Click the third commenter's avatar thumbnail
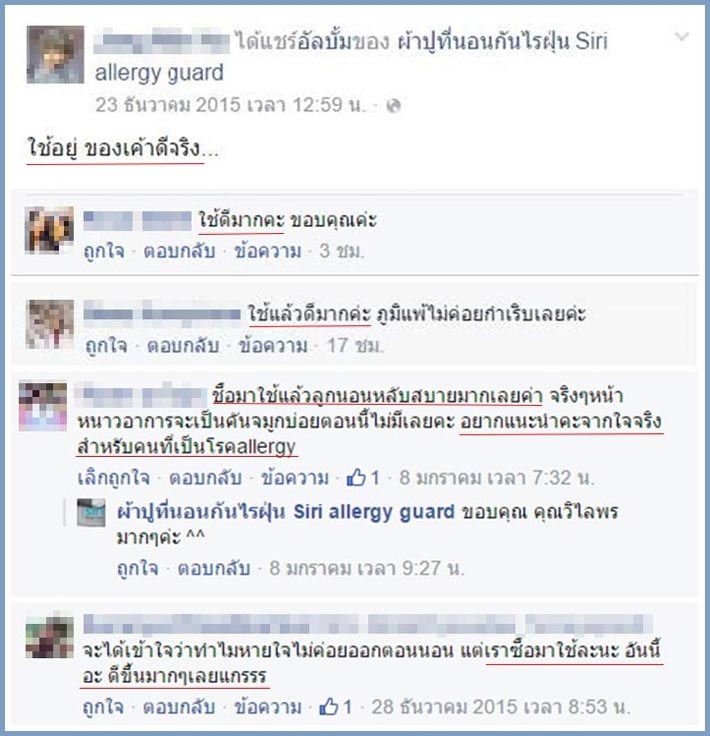Screen dimensions: 710x736 [x=43, y=406]
